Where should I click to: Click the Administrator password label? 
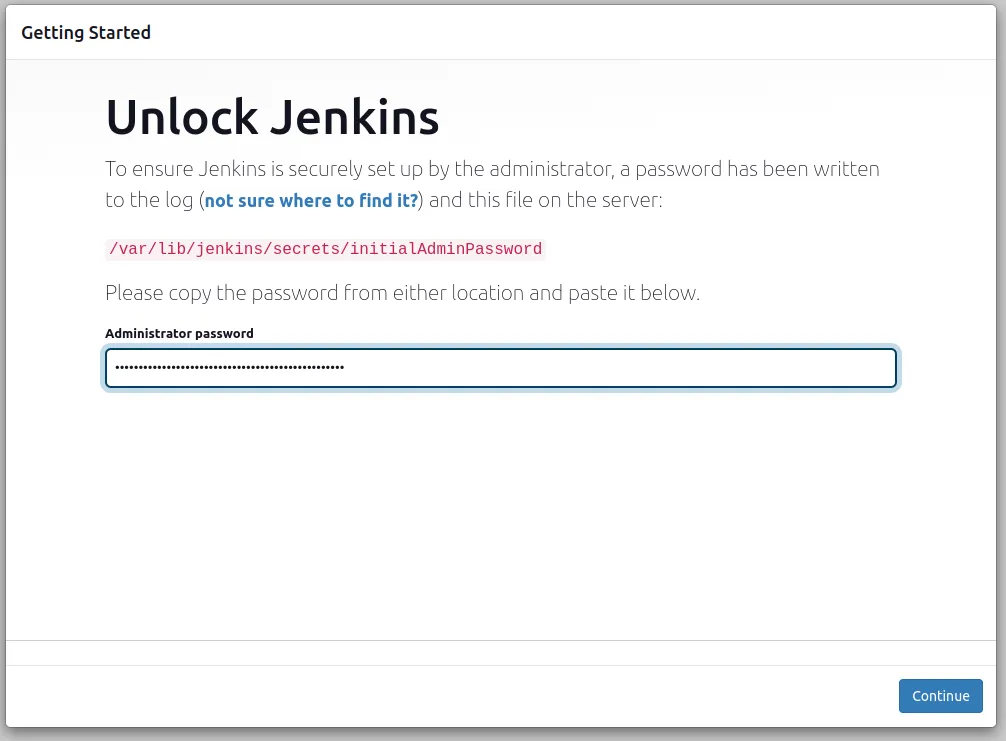click(180, 334)
